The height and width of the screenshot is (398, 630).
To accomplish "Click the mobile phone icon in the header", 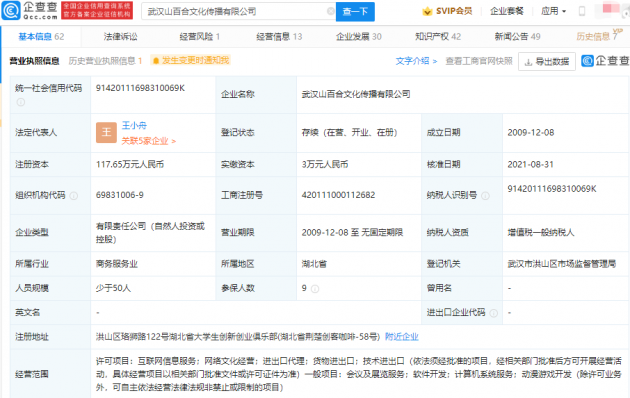I will [x=582, y=11].
